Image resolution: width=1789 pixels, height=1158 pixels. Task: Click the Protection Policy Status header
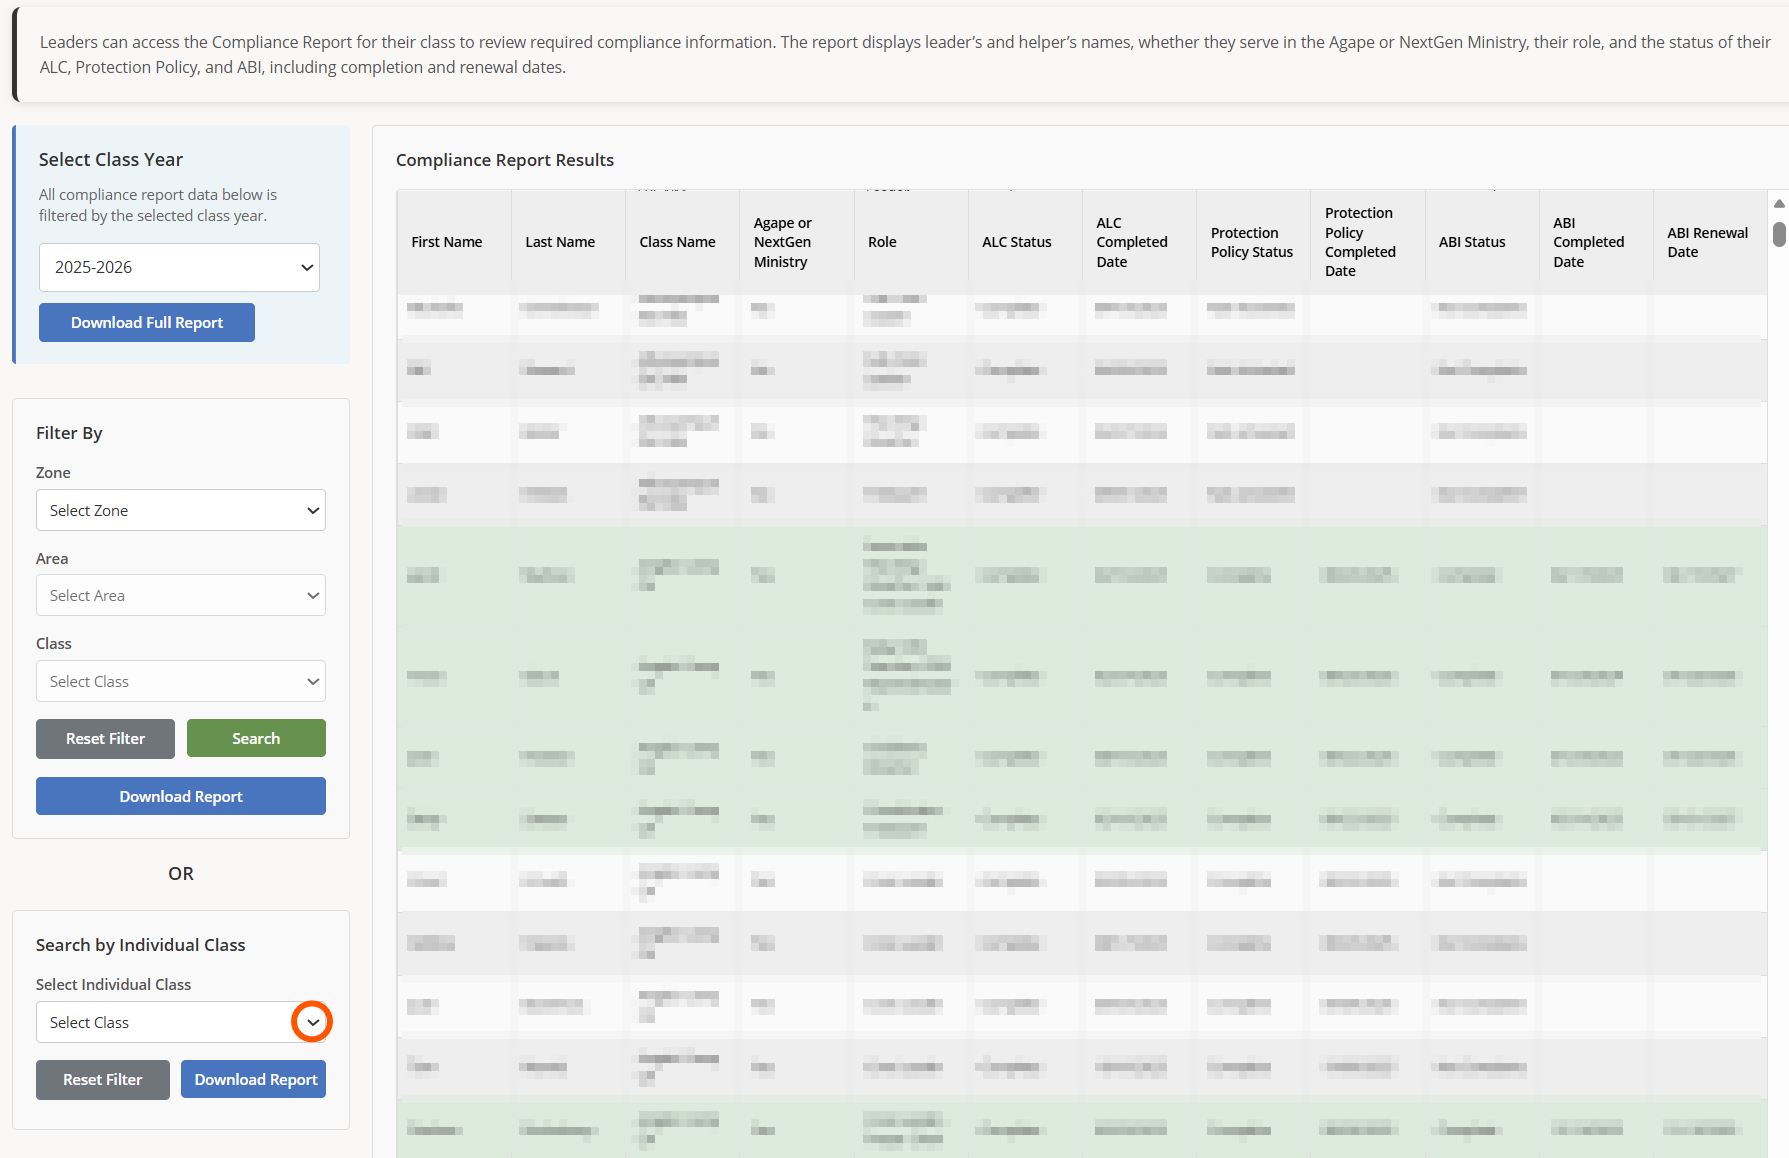coord(1251,242)
